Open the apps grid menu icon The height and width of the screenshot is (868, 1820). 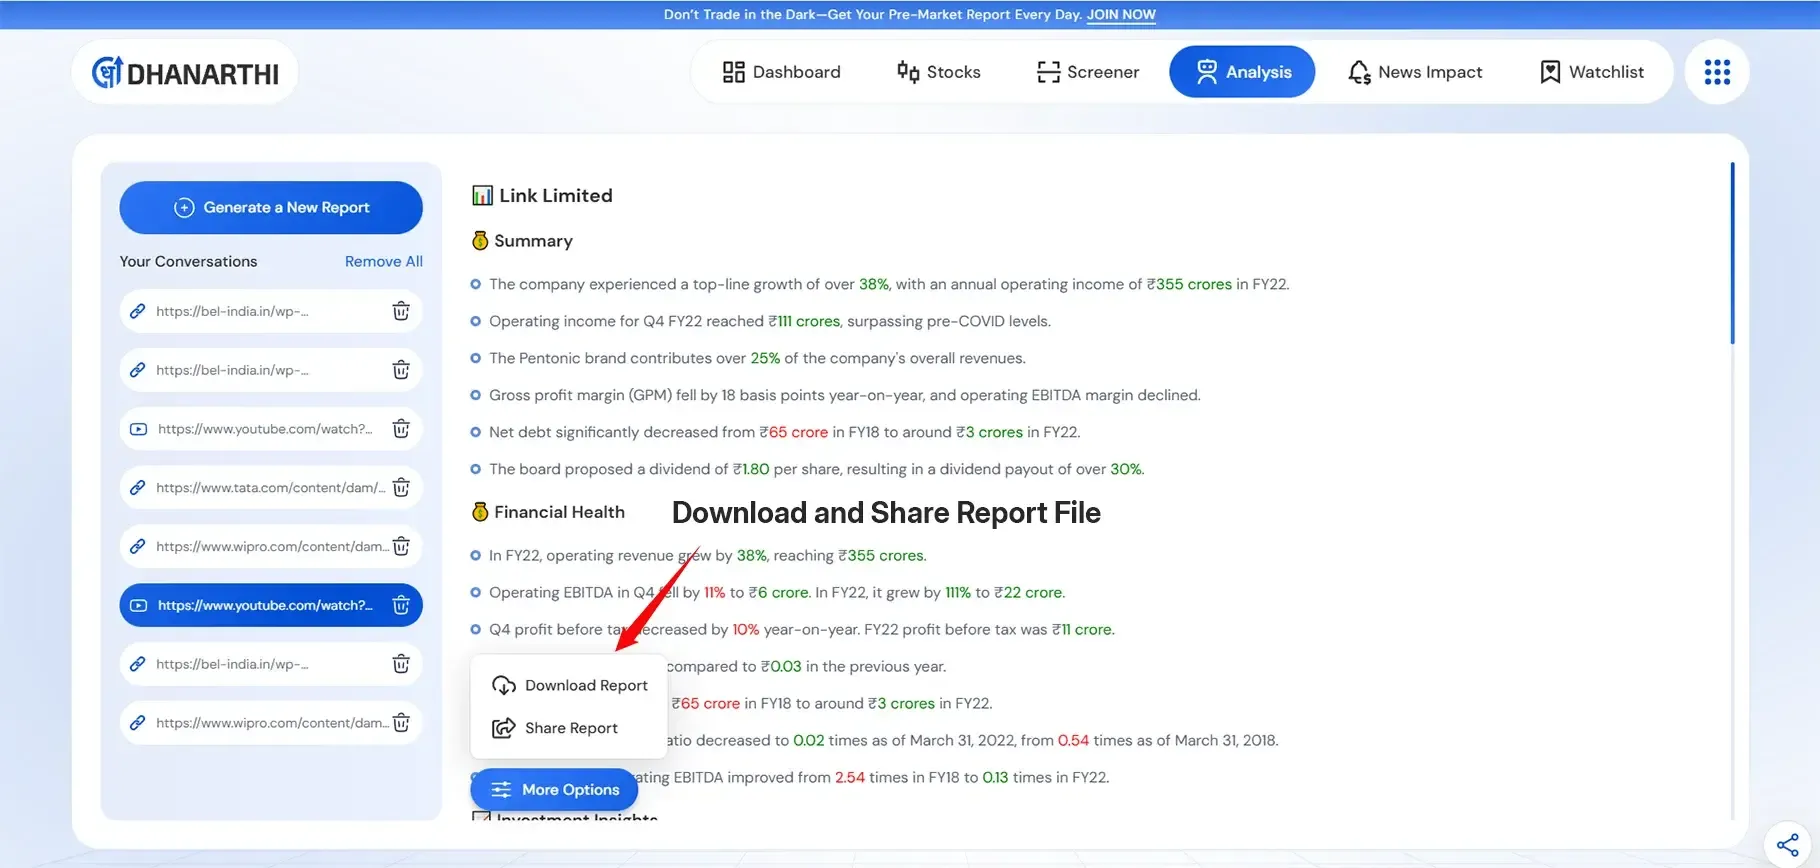(x=1716, y=72)
